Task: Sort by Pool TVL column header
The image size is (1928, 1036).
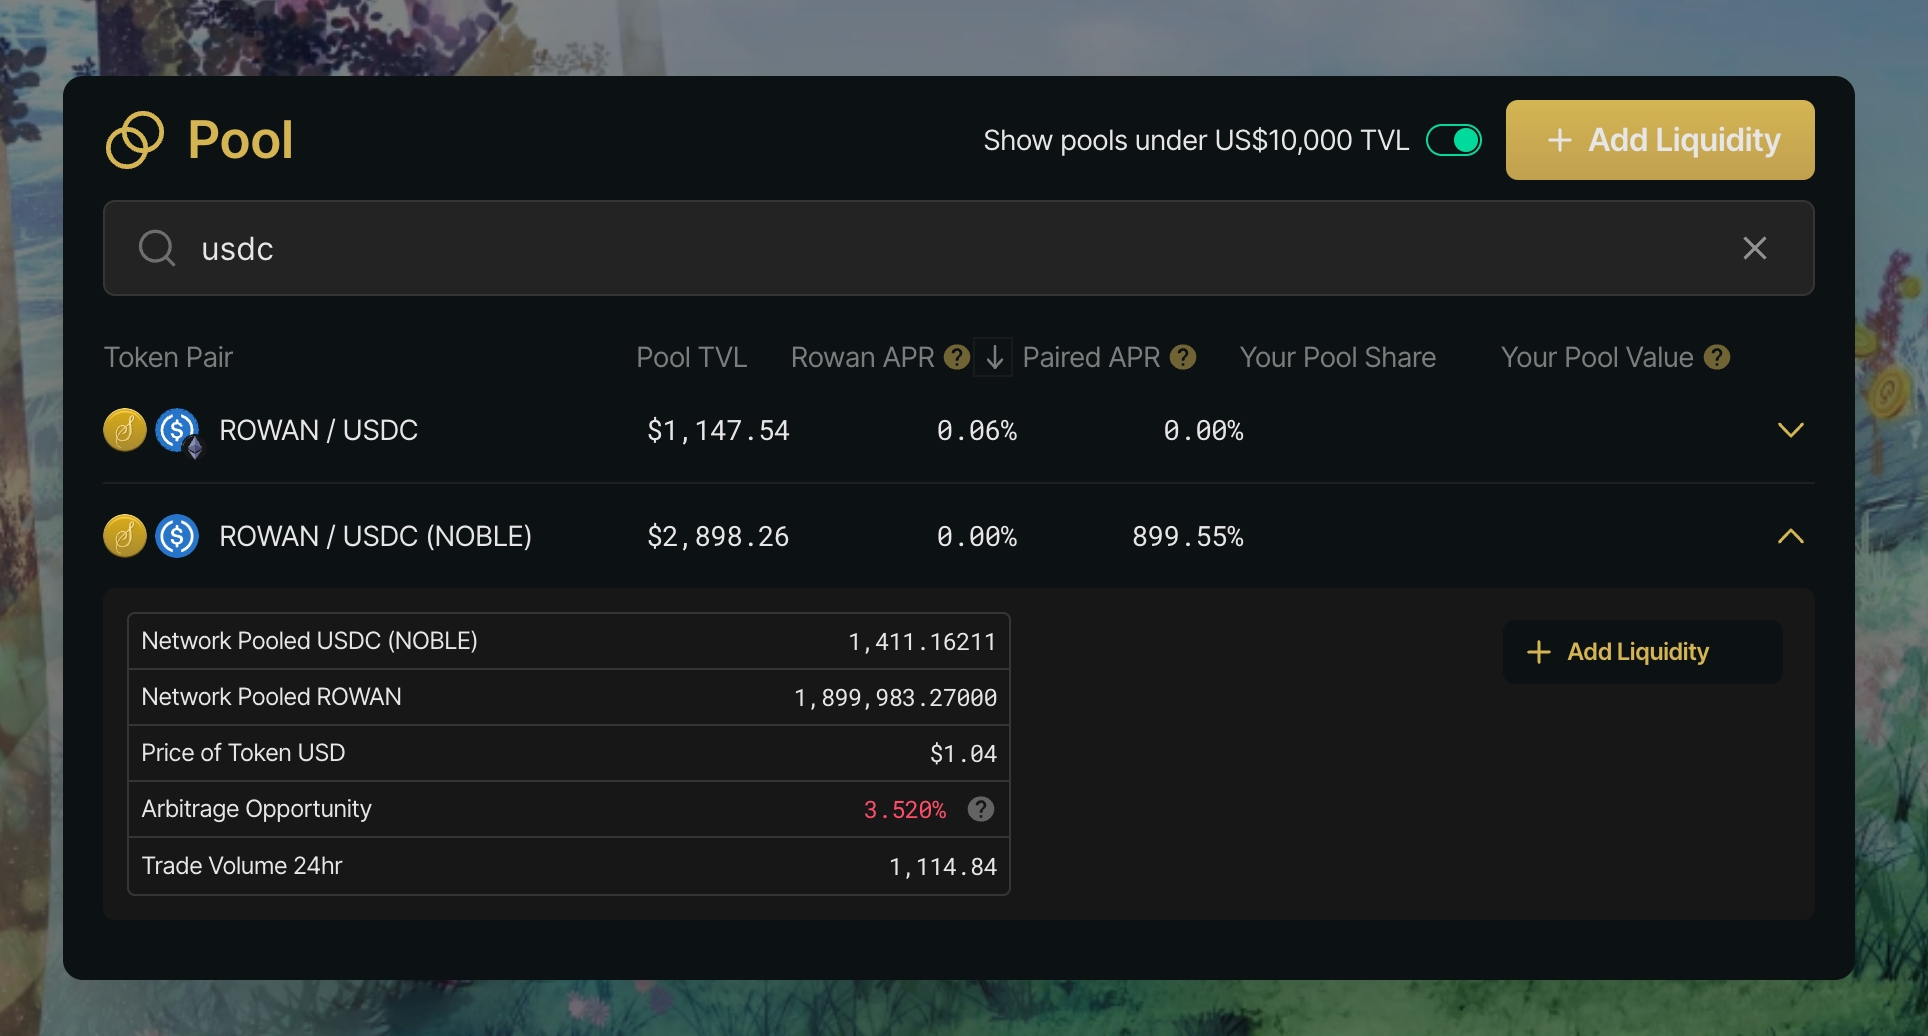Action: coord(691,357)
